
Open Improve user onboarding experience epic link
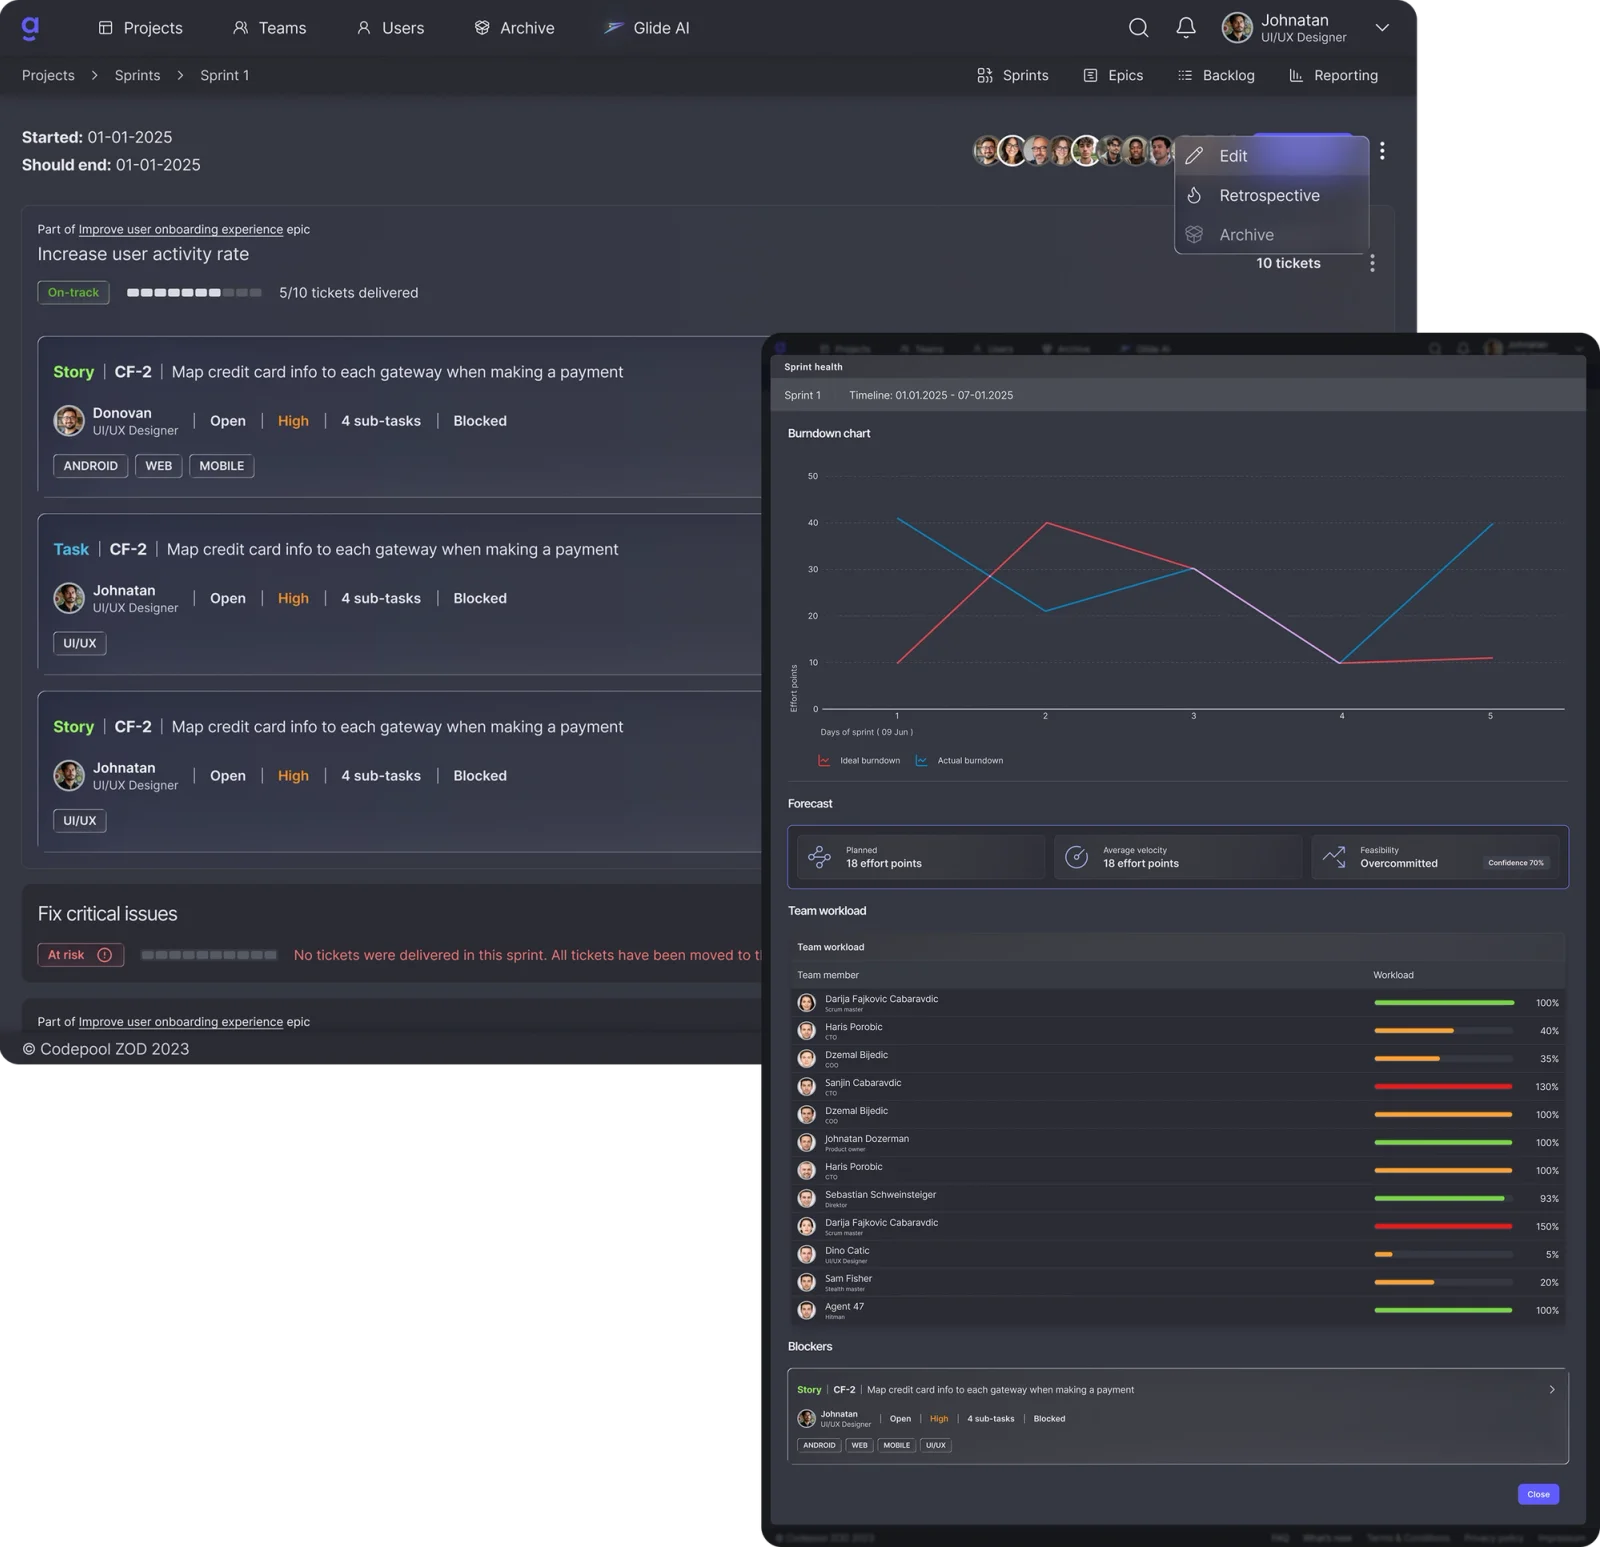pos(181,229)
